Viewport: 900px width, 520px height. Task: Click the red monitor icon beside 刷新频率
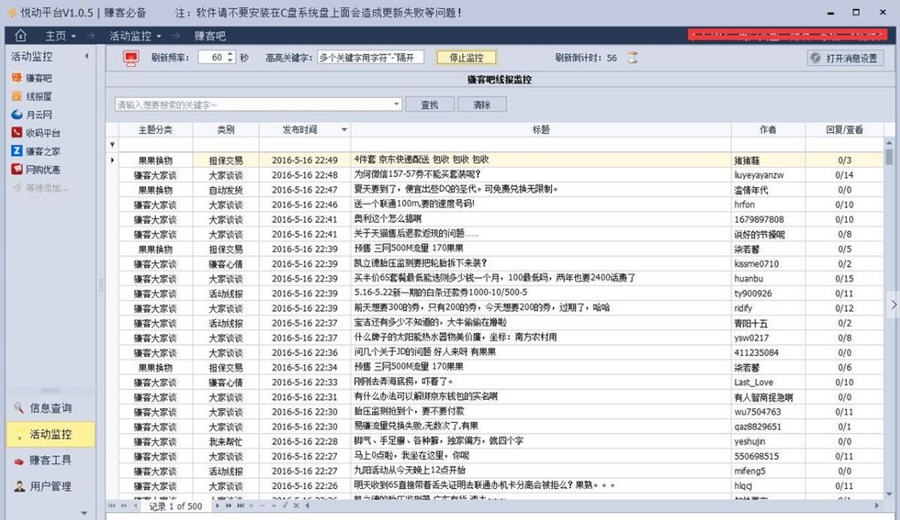(131, 57)
